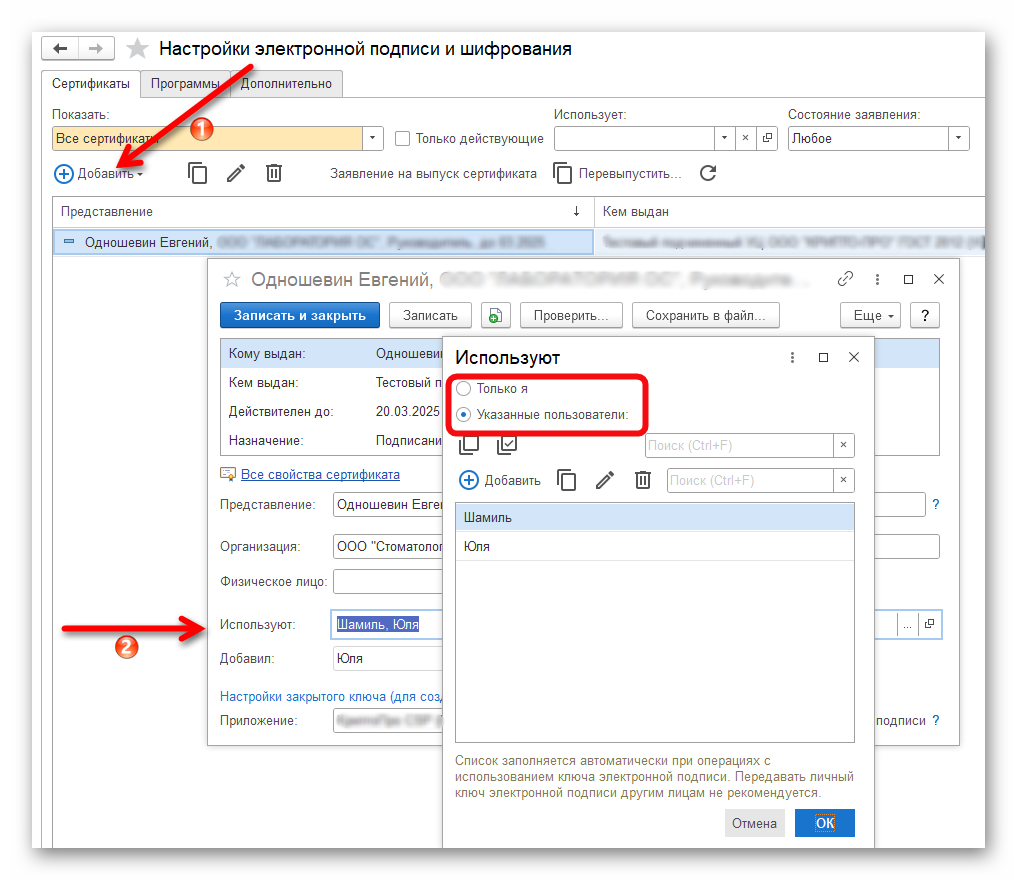Star the Одношевин Евгений certificate window
Image resolution: width=1017 pixels, height=880 pixels.
click(x=232, y=279)
